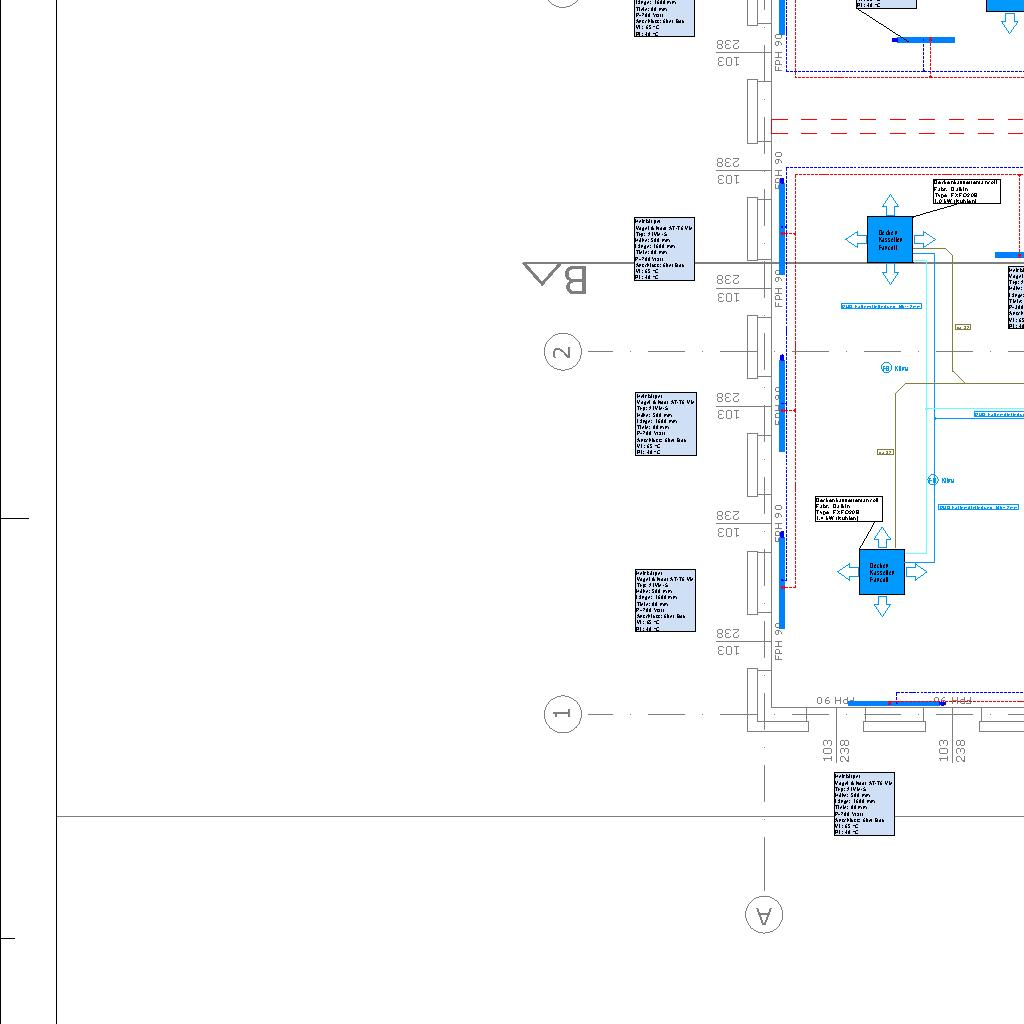Click the up arrow on the upper fan coil
The height and width of the screenshot is (1024, 1024).
pyautogui.click(x=890, y=205)
